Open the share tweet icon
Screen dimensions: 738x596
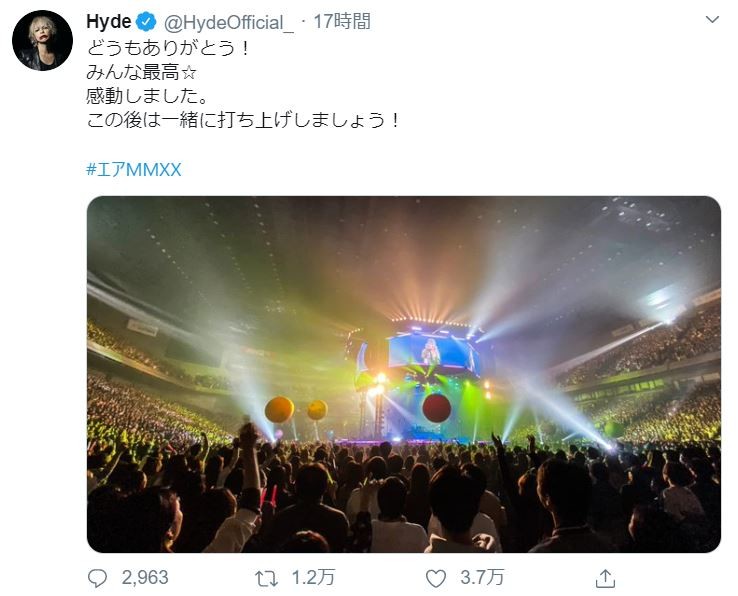[603, 577]
